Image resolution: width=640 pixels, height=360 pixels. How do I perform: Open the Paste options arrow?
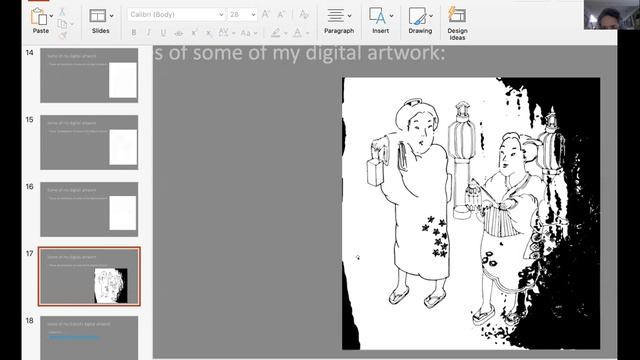click(x=51, y=17)
